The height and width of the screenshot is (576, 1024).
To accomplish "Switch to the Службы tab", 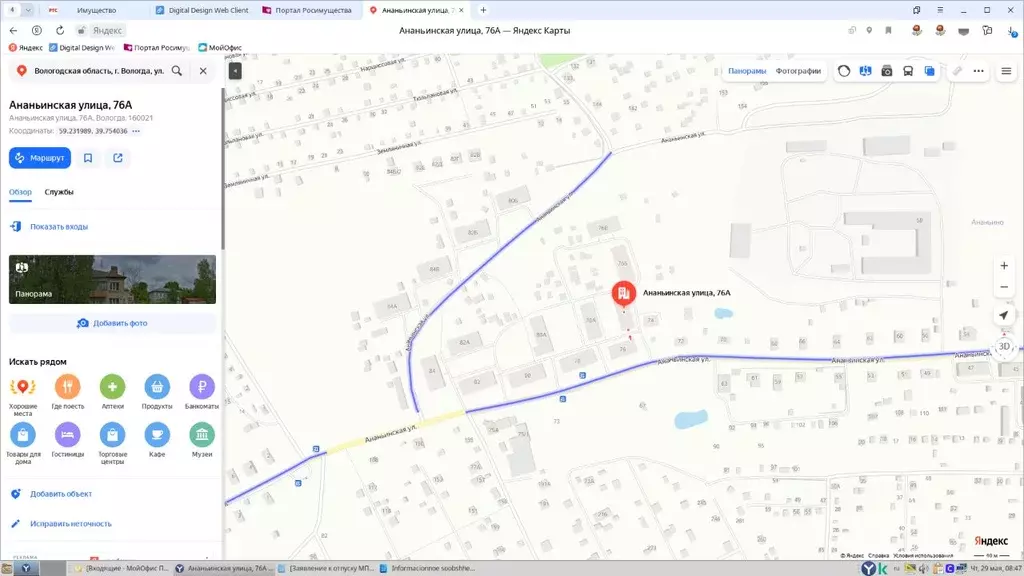I will coord(59,192).
